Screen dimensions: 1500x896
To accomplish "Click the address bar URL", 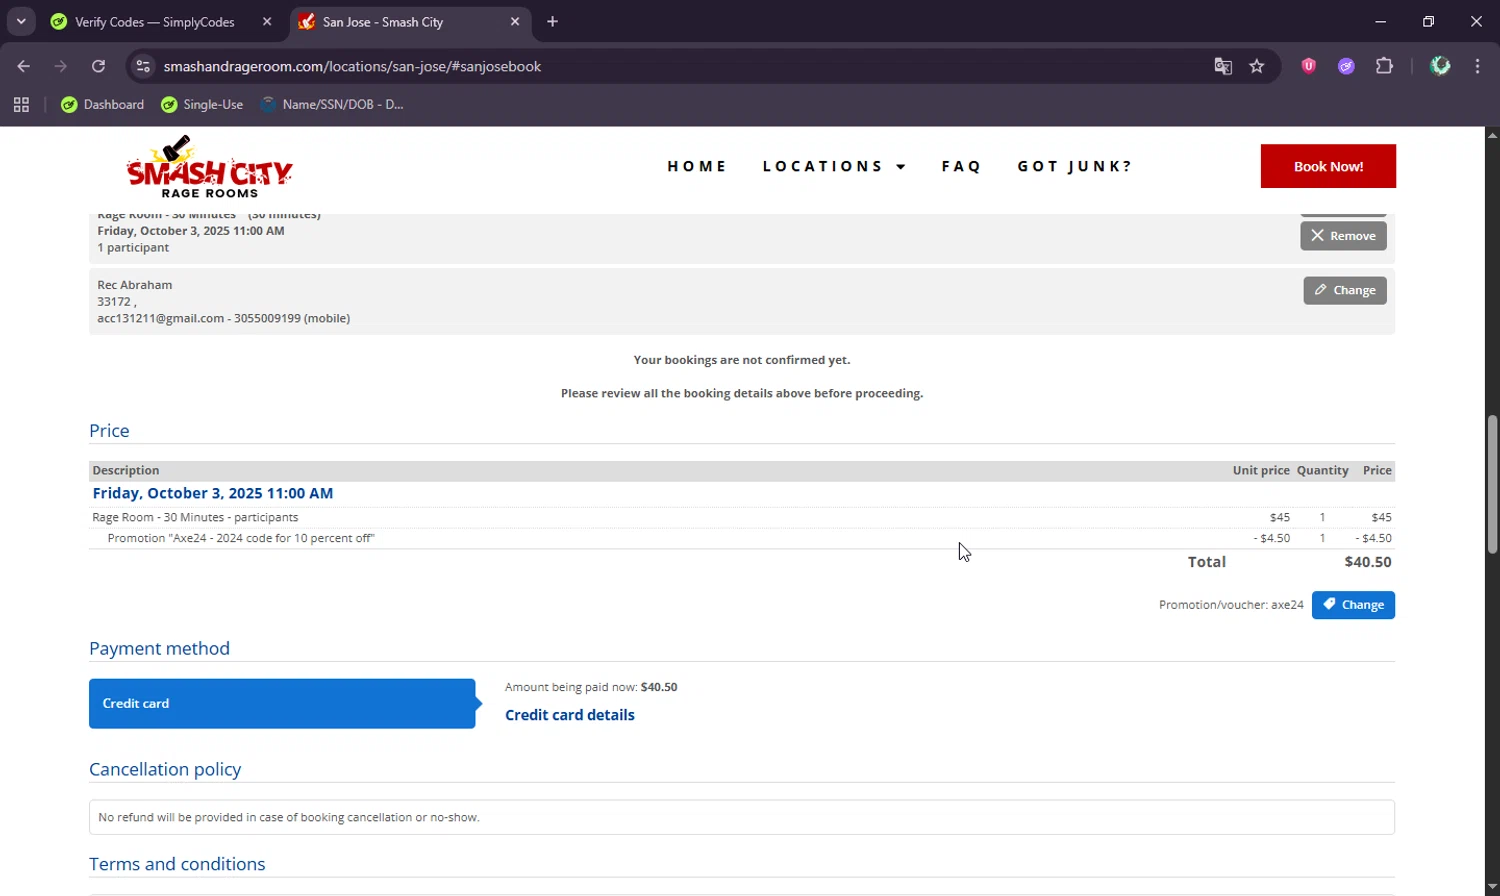I will pos(352,66).
